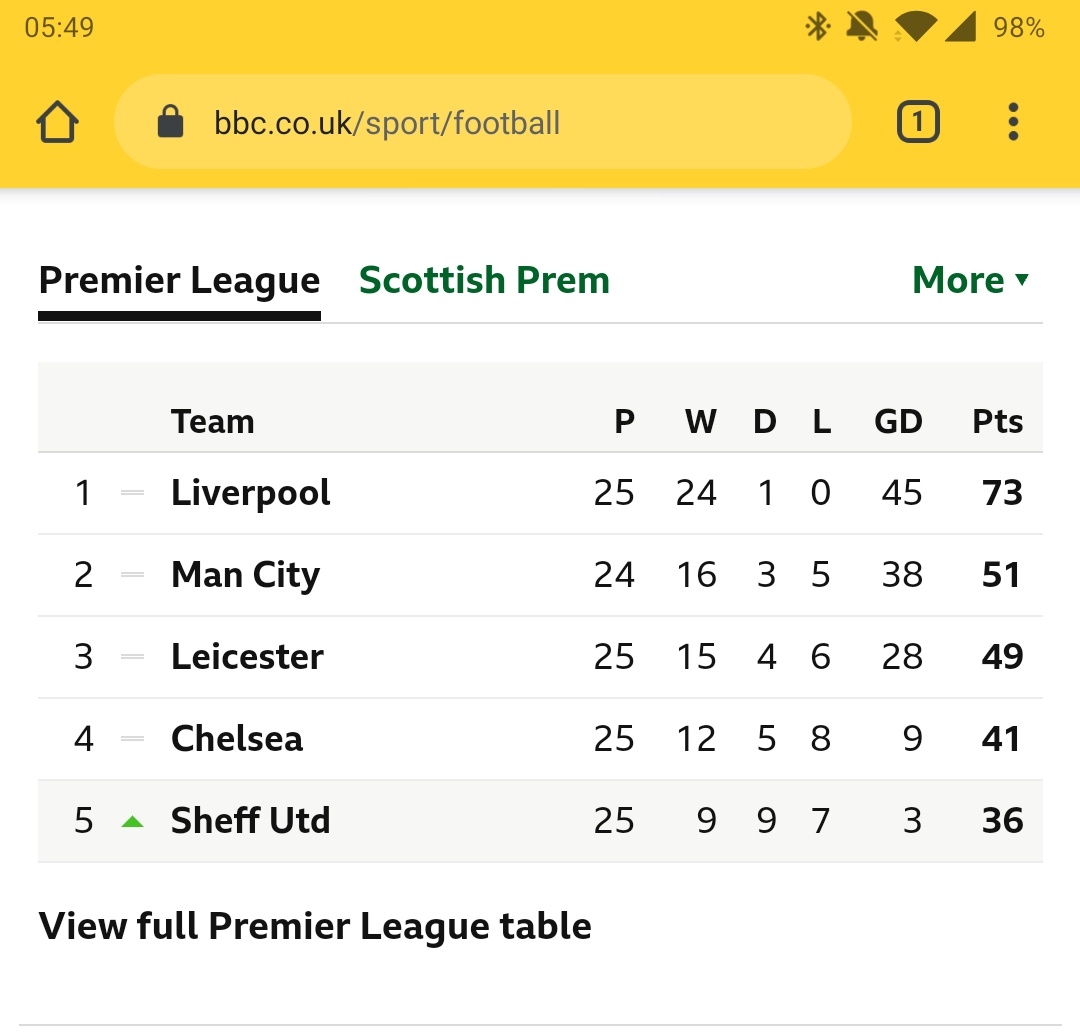
Task: Select the Premier League tab
Action: (179, 281)
